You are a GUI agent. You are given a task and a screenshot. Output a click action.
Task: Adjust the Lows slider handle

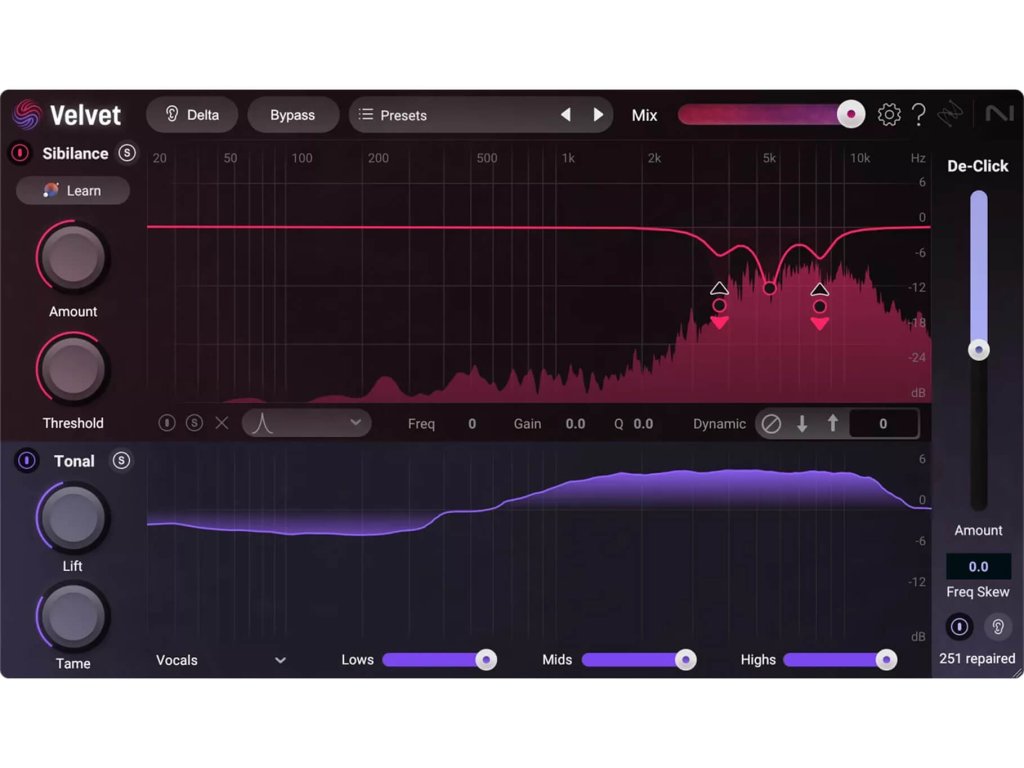[x=486, y=660]
